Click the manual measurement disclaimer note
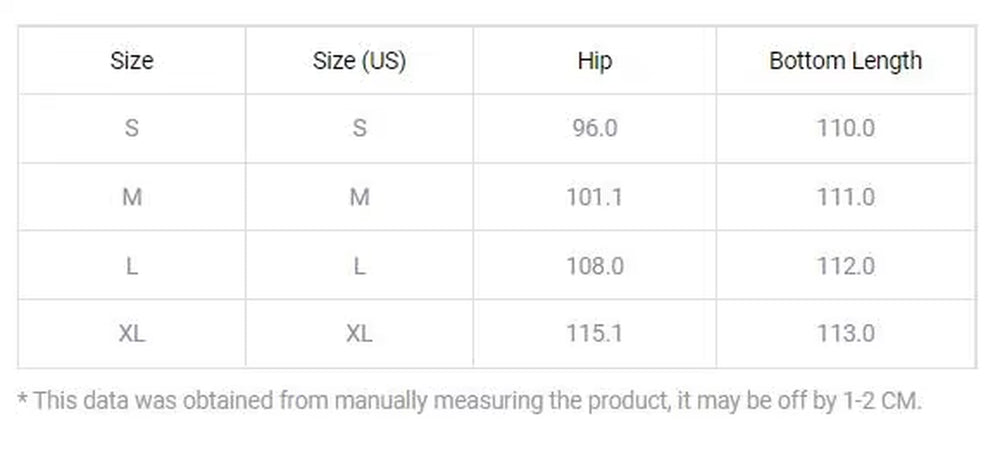This screenshot has height=452, width=1000. click(469, 401)
